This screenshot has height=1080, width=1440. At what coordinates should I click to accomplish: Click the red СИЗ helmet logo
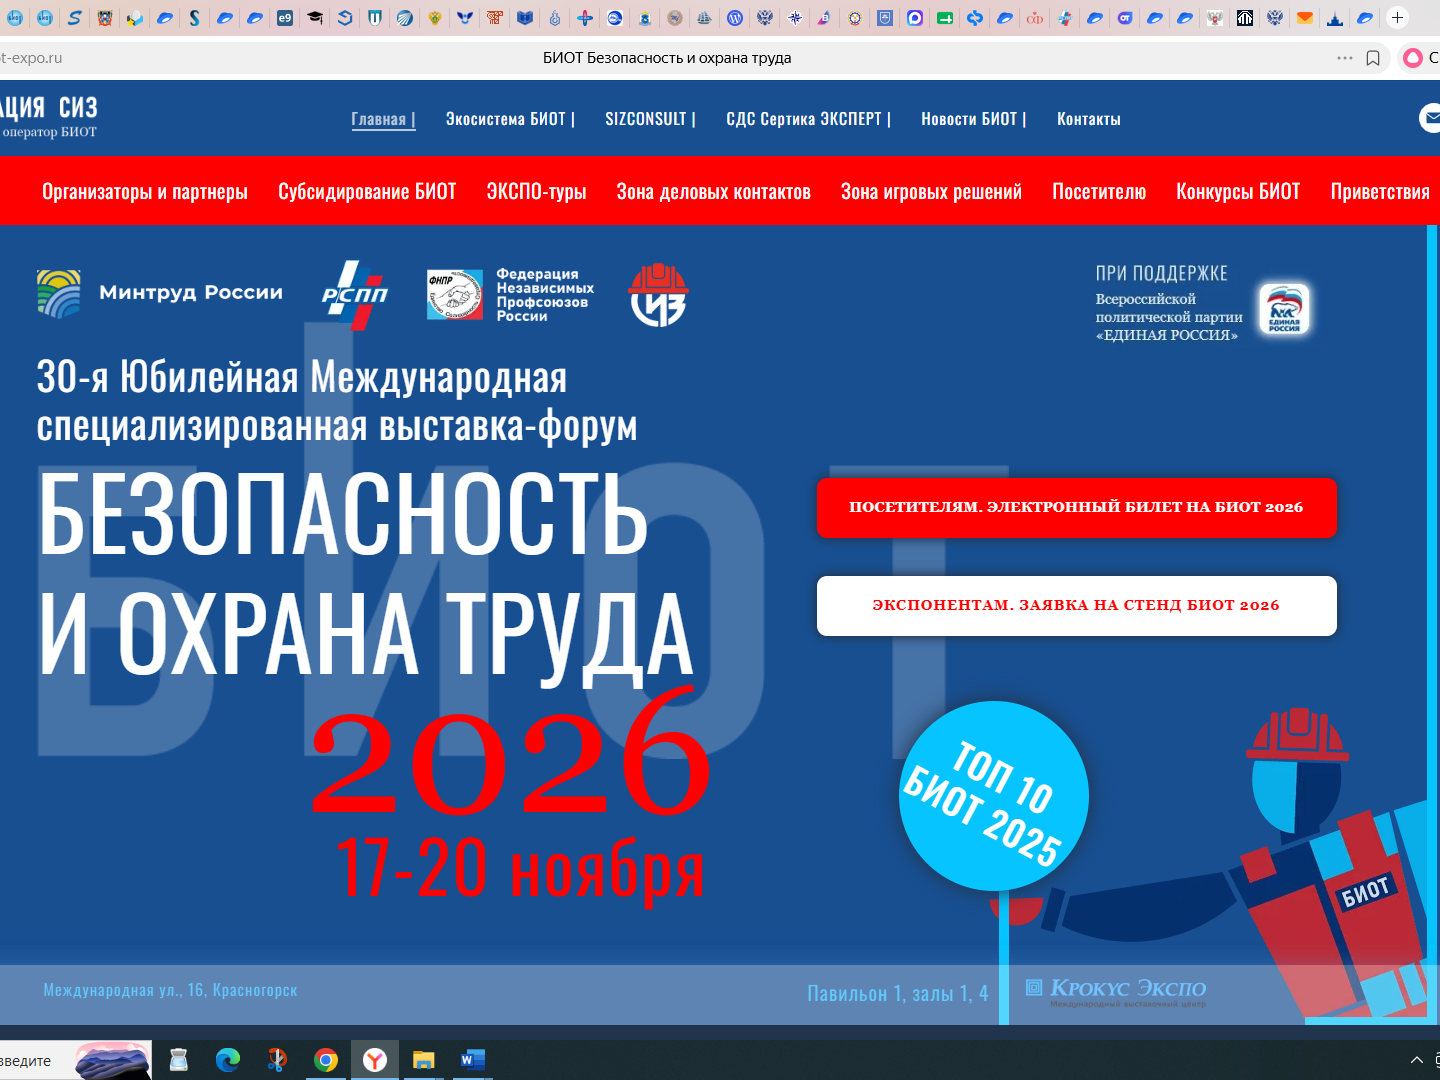click(658, 295)
